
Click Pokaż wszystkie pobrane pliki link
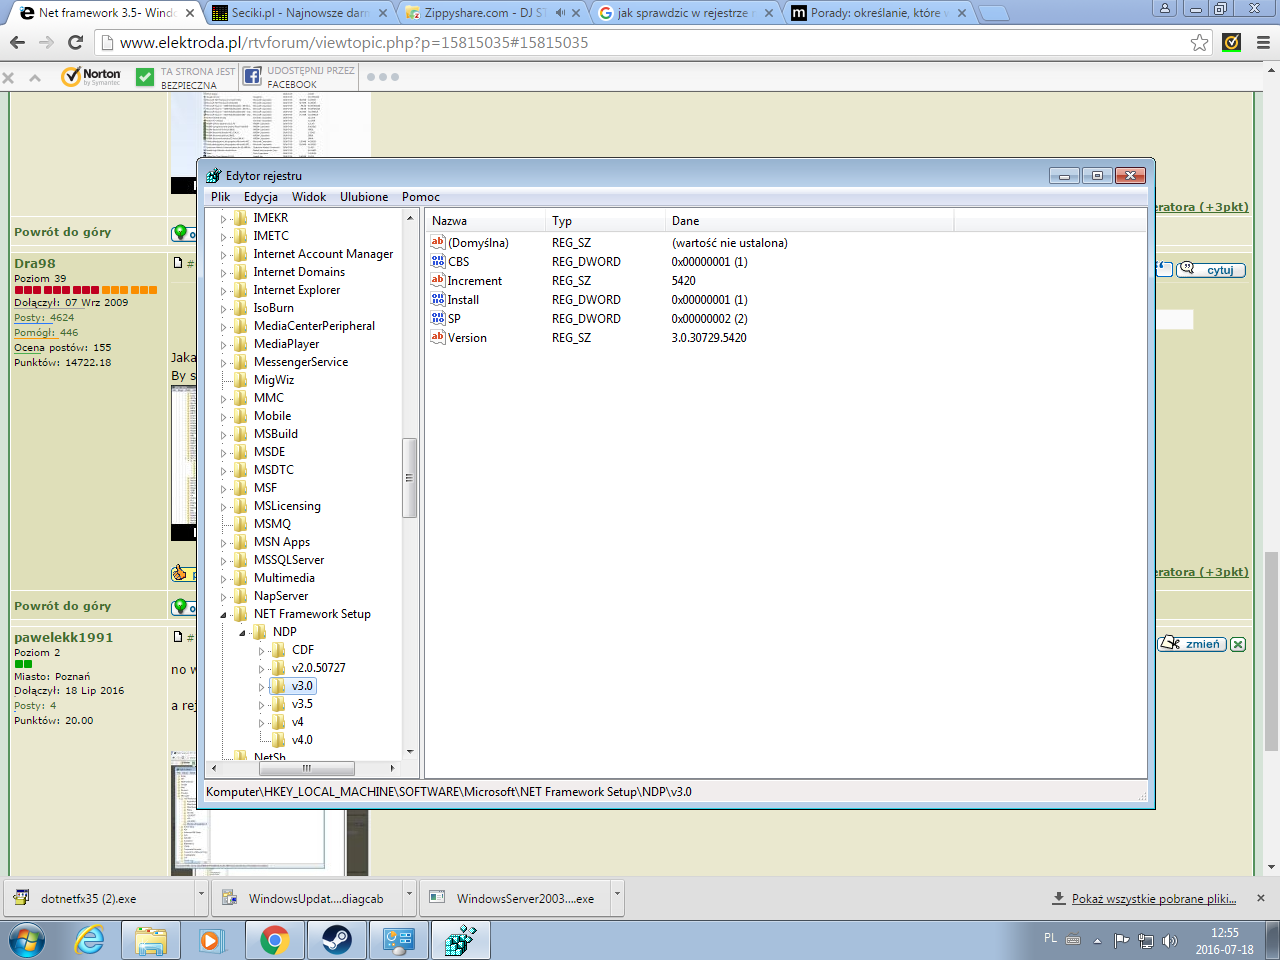point(1154,899)
